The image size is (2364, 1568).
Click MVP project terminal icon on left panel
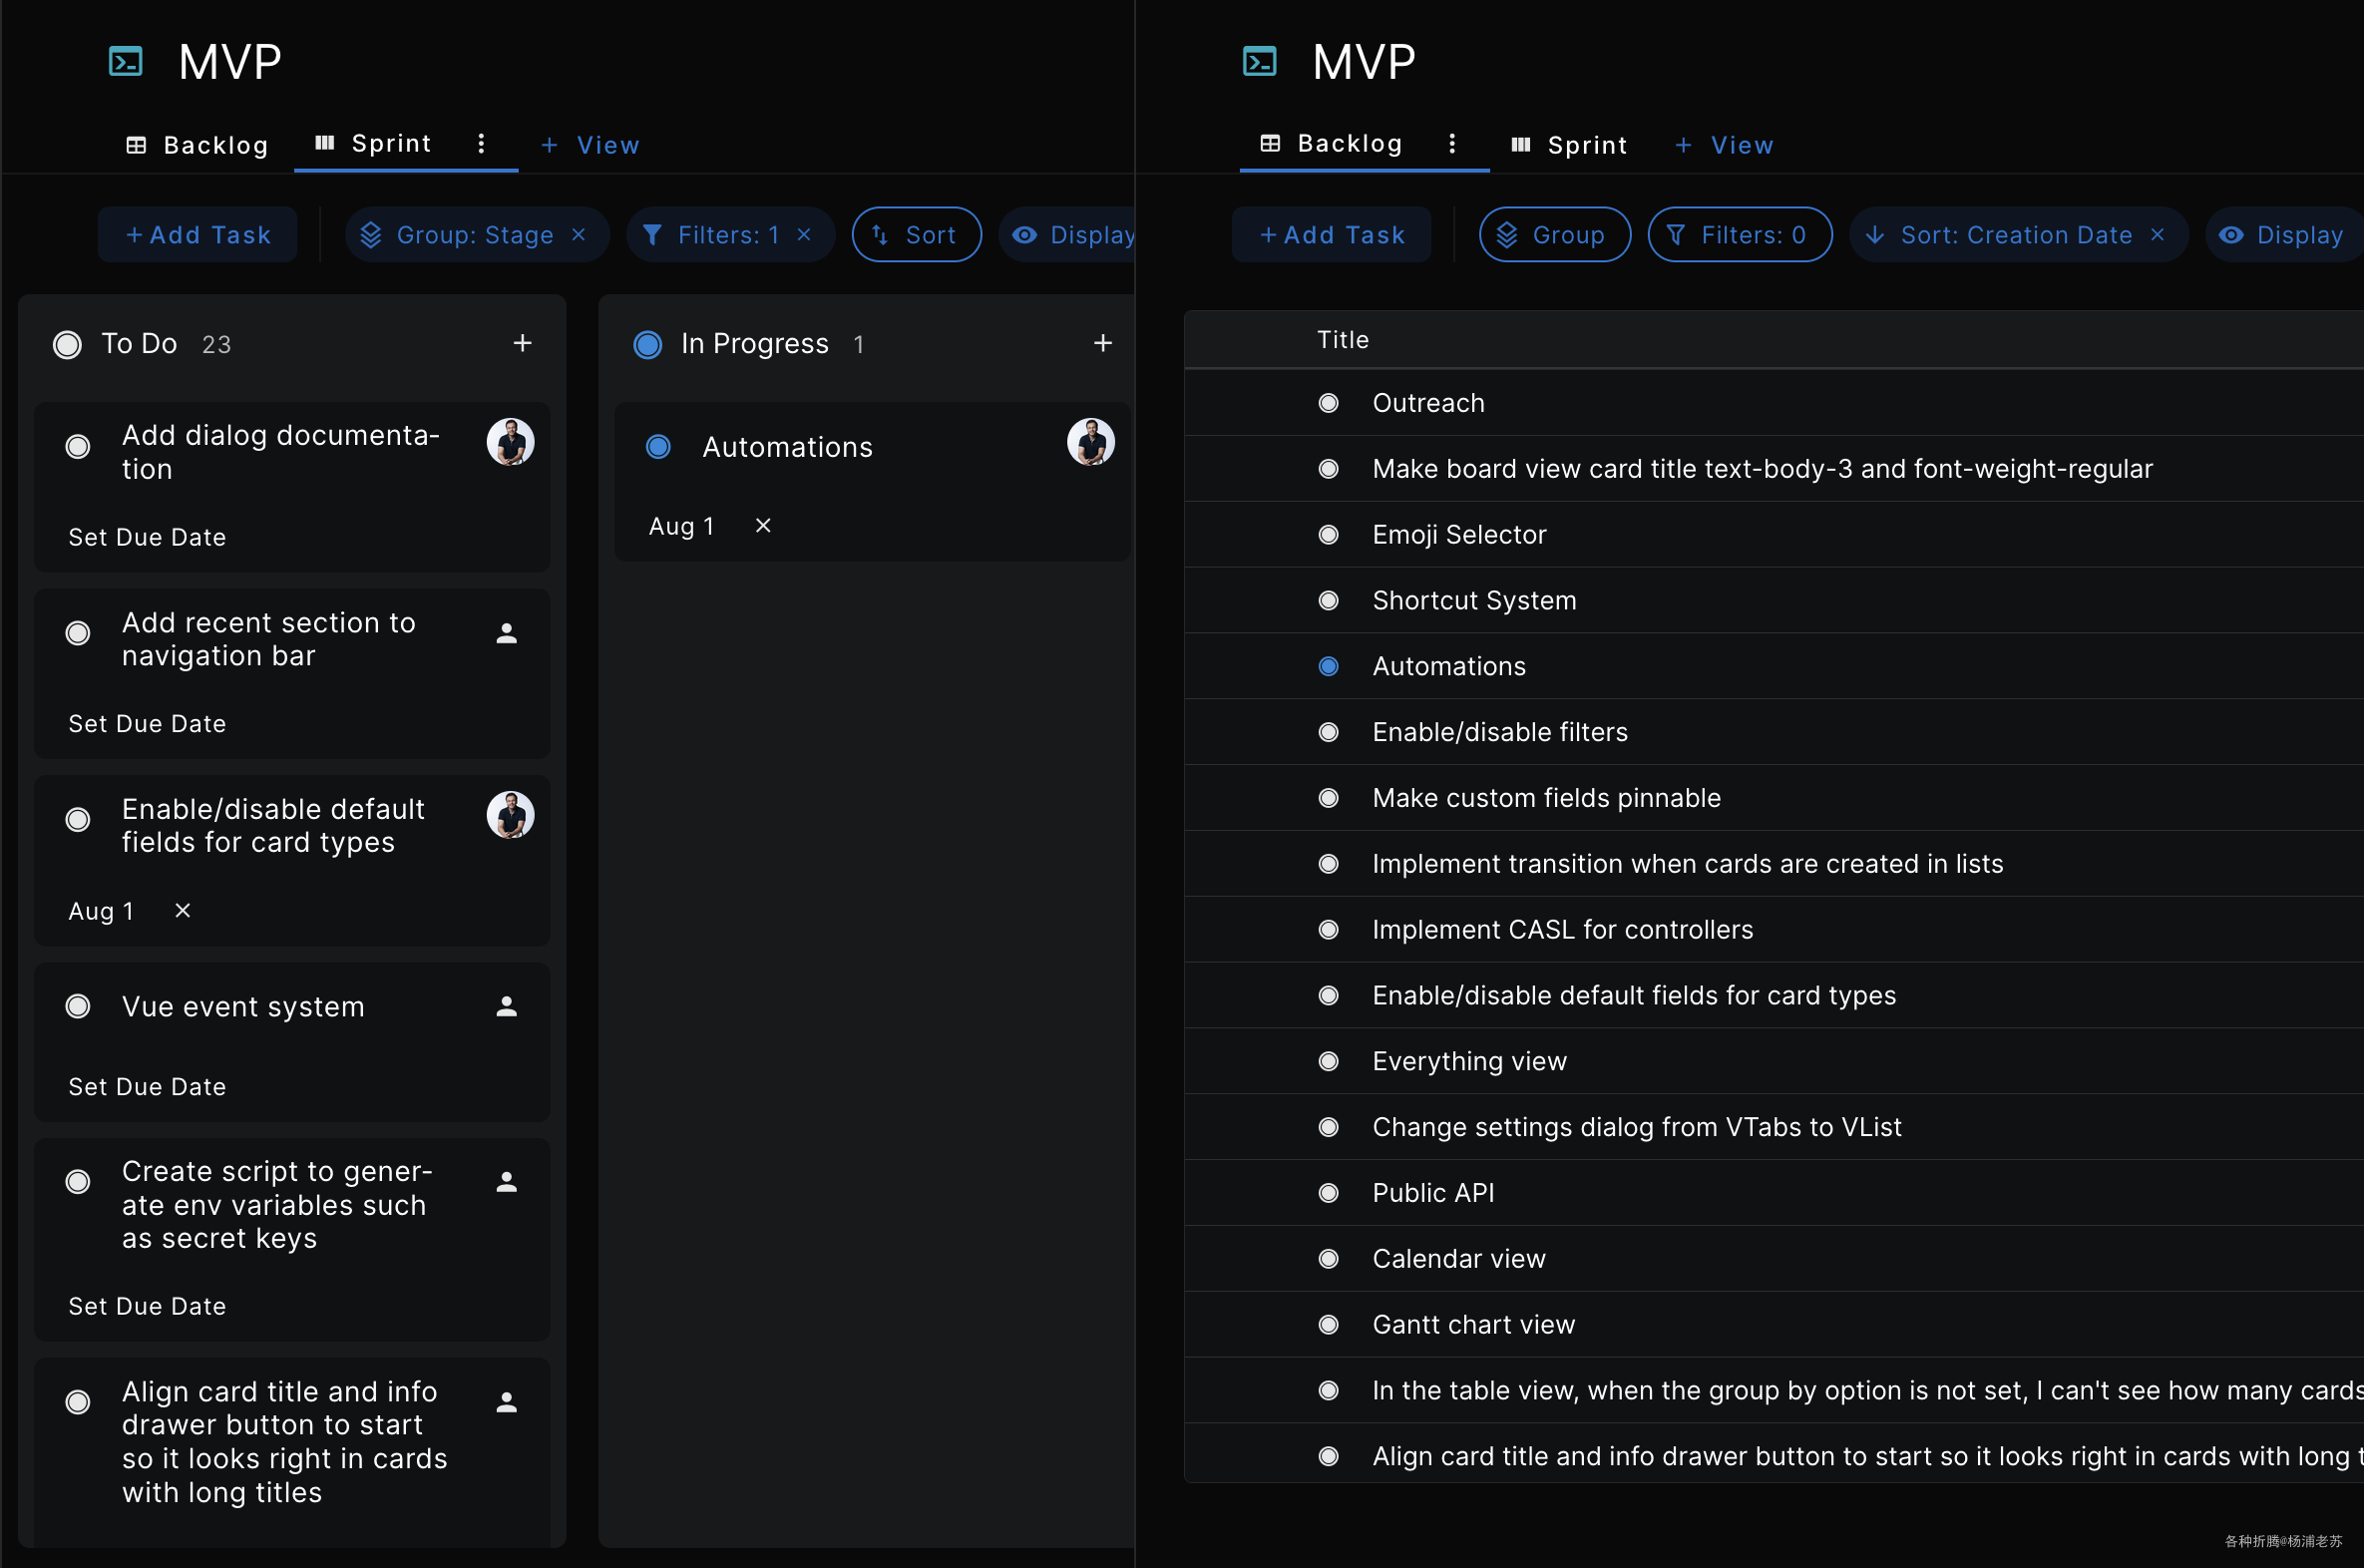pos(126,62)
